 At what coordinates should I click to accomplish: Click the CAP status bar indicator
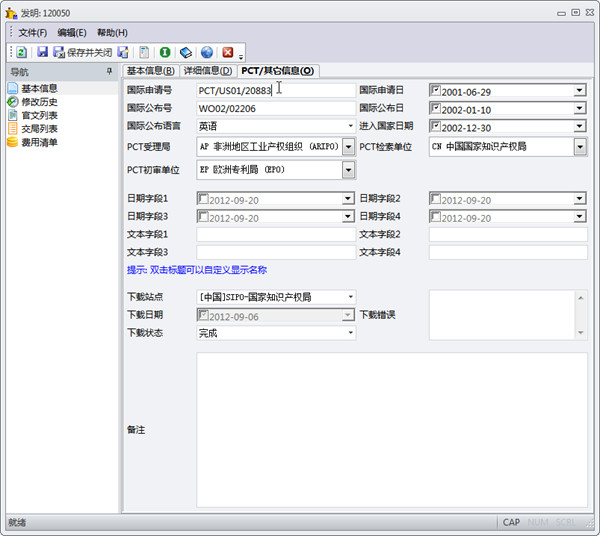(511, 522)
